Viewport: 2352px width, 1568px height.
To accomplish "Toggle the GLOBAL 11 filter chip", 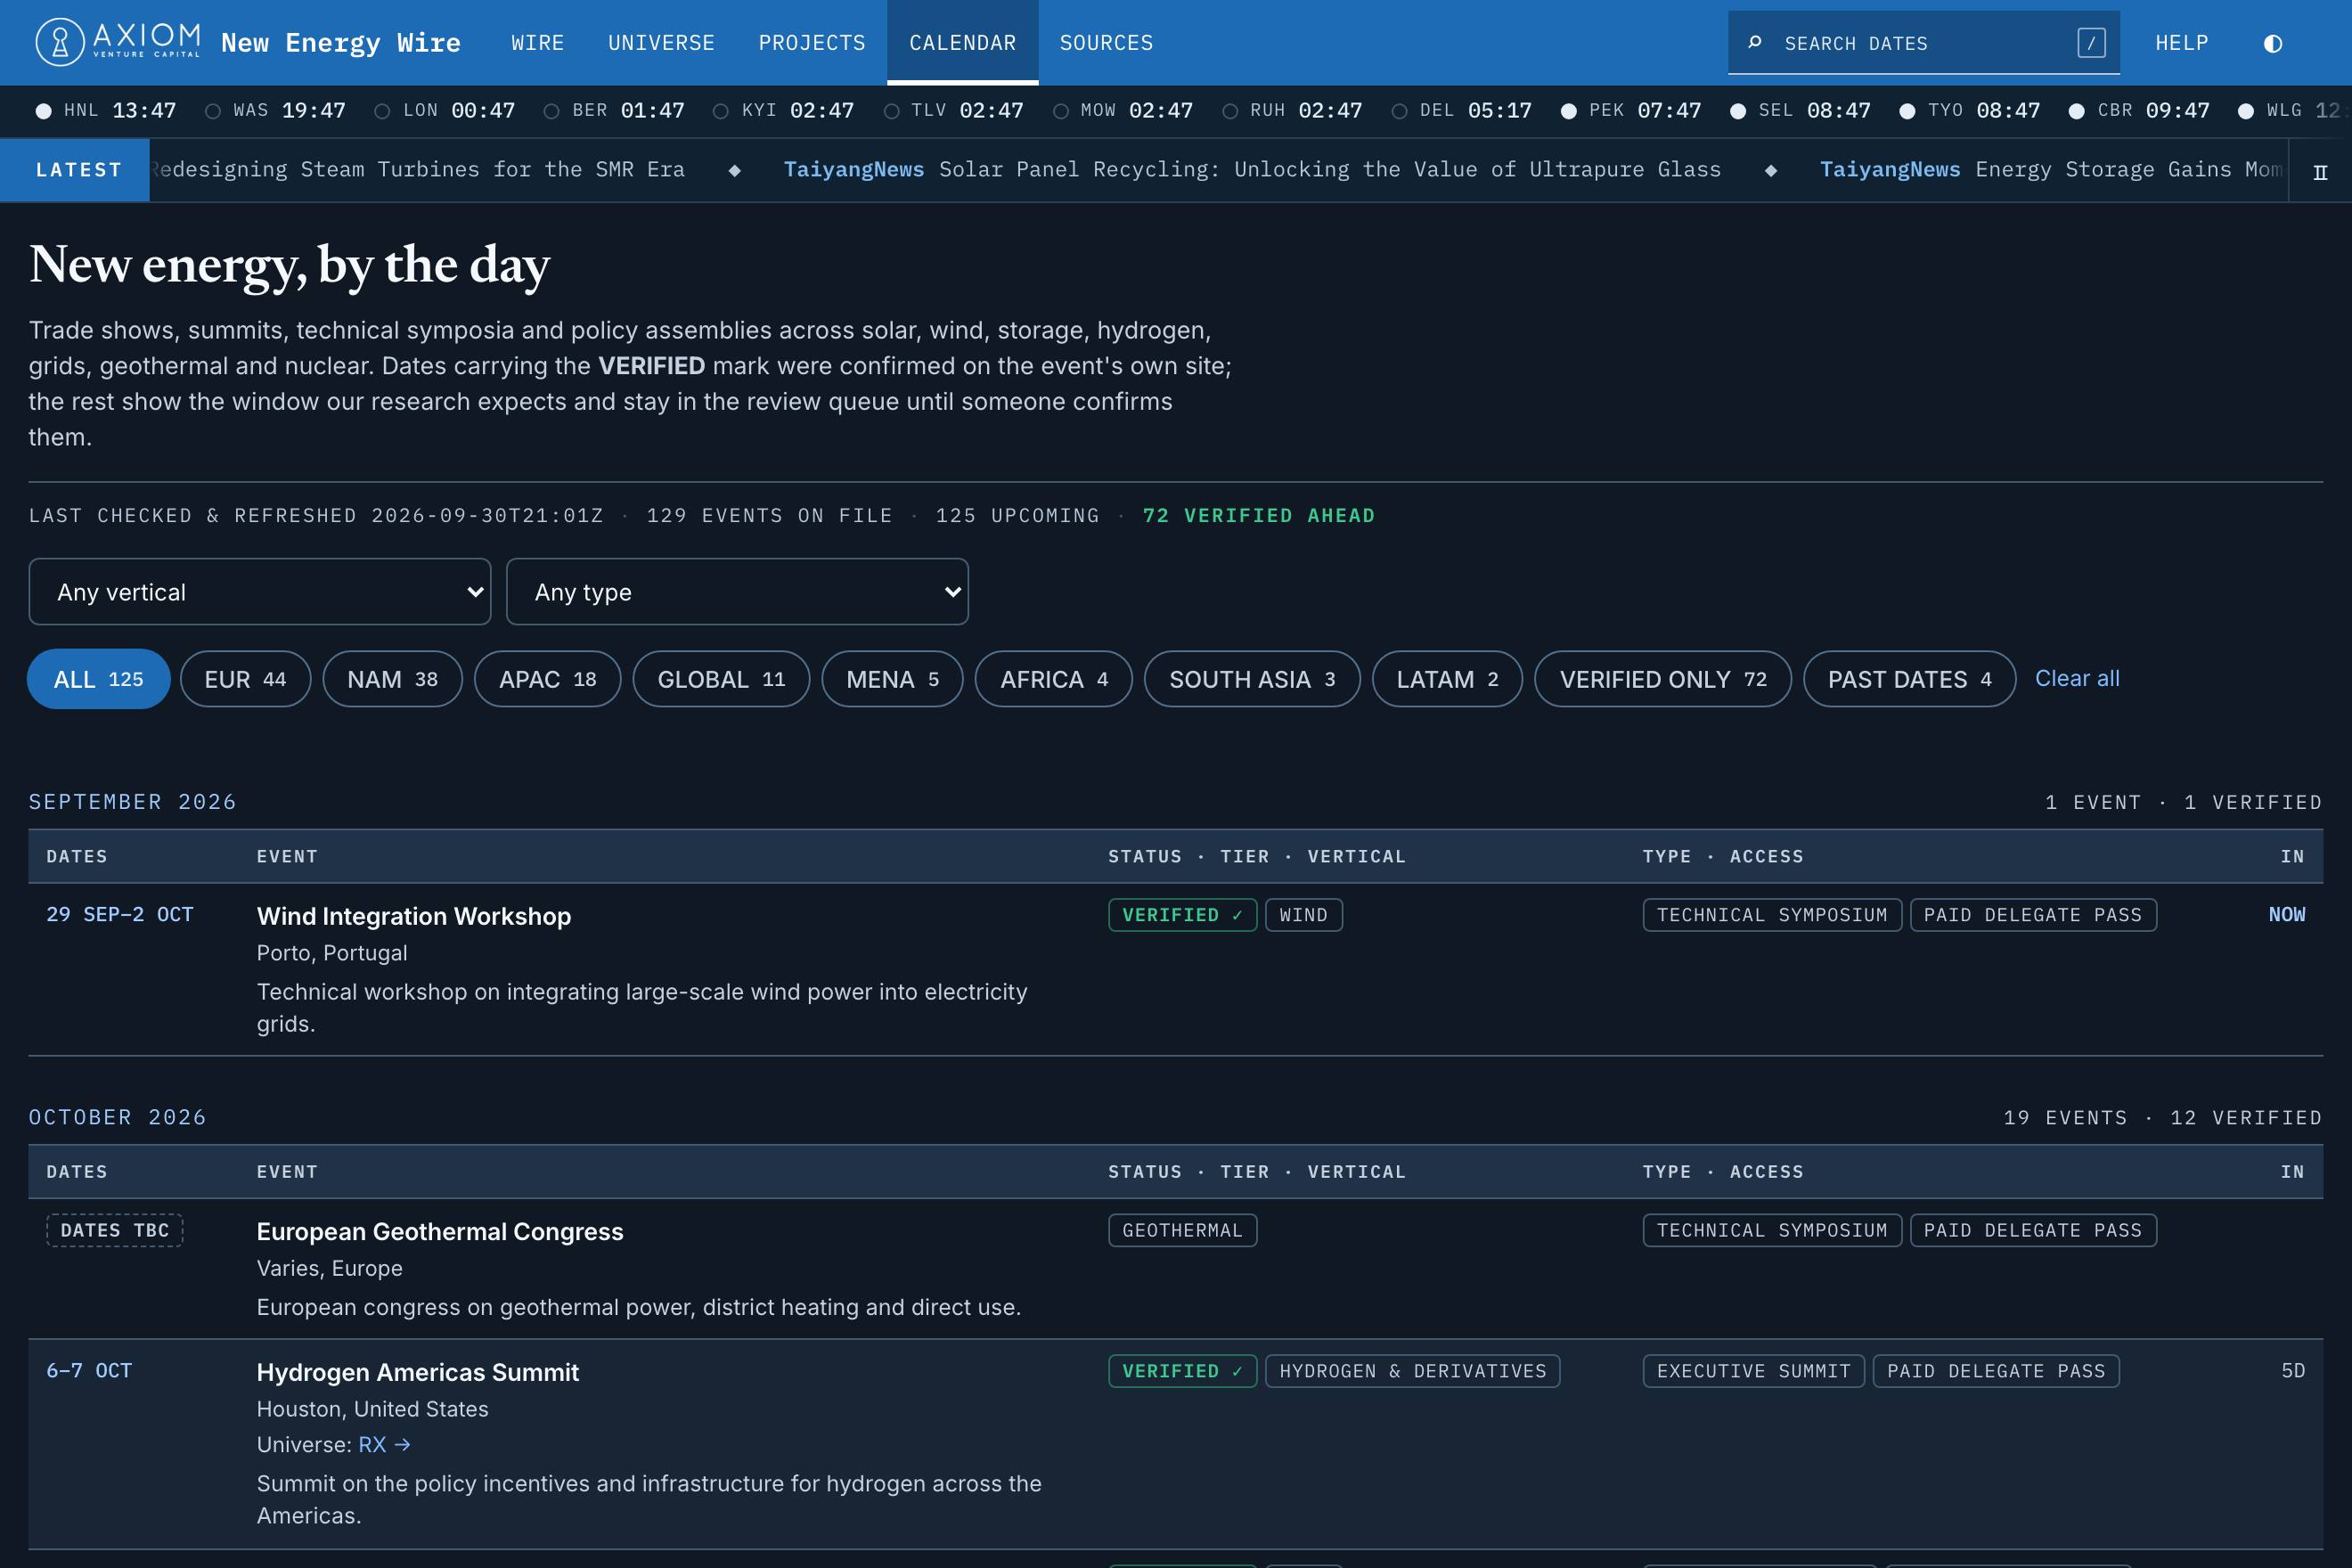I will pos(721,679).
